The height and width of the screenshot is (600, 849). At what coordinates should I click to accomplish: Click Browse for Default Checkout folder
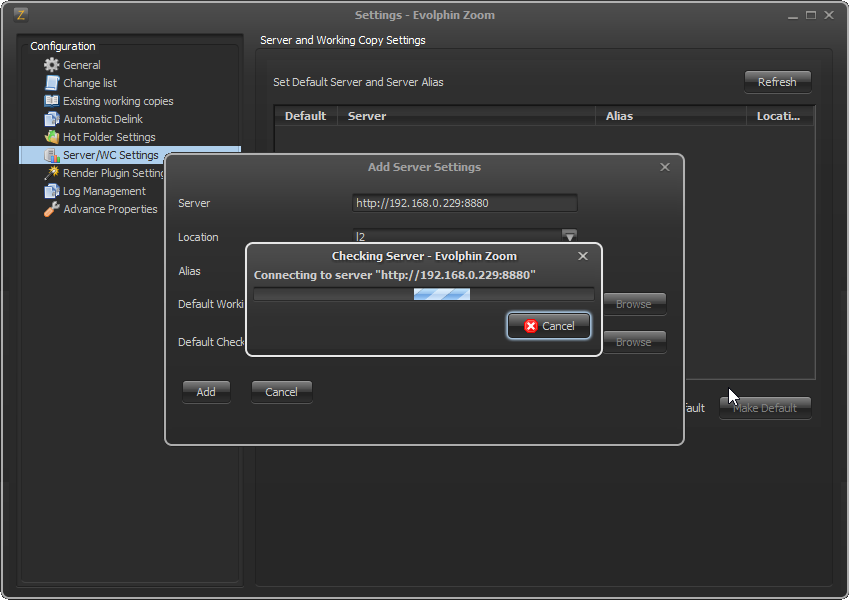634,342
